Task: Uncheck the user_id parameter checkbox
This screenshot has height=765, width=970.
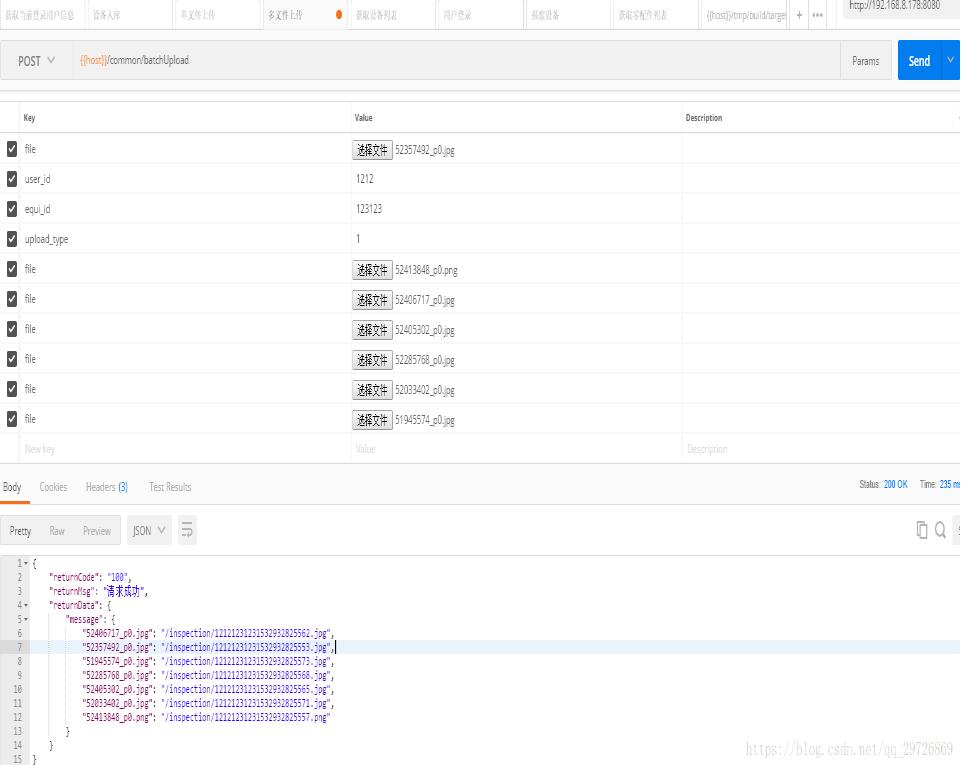Action: pyautogui.click(x=12, y=179)
